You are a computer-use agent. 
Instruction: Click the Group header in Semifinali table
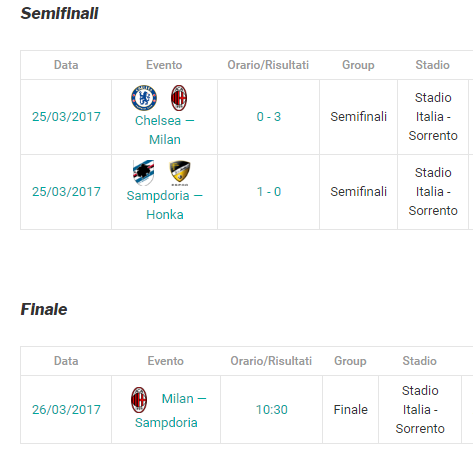coord(358,65)
